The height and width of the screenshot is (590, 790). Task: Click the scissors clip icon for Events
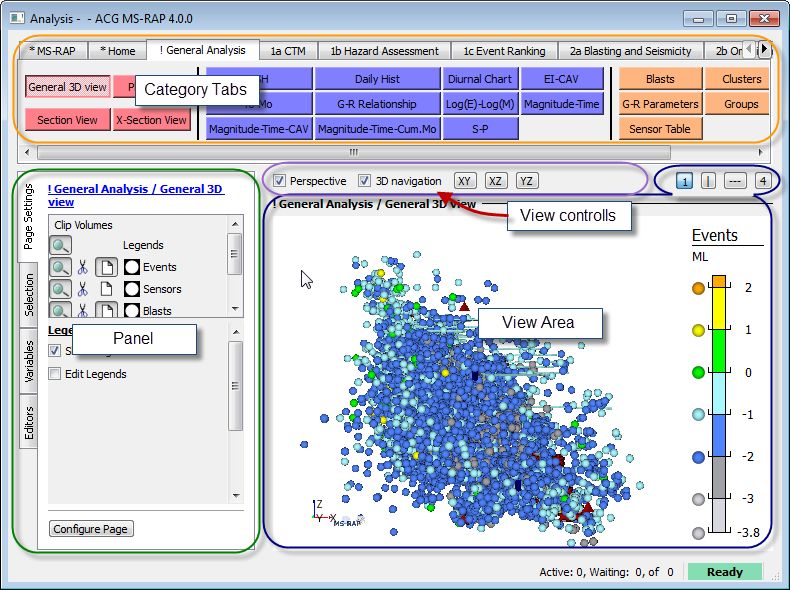pos(83,267)
